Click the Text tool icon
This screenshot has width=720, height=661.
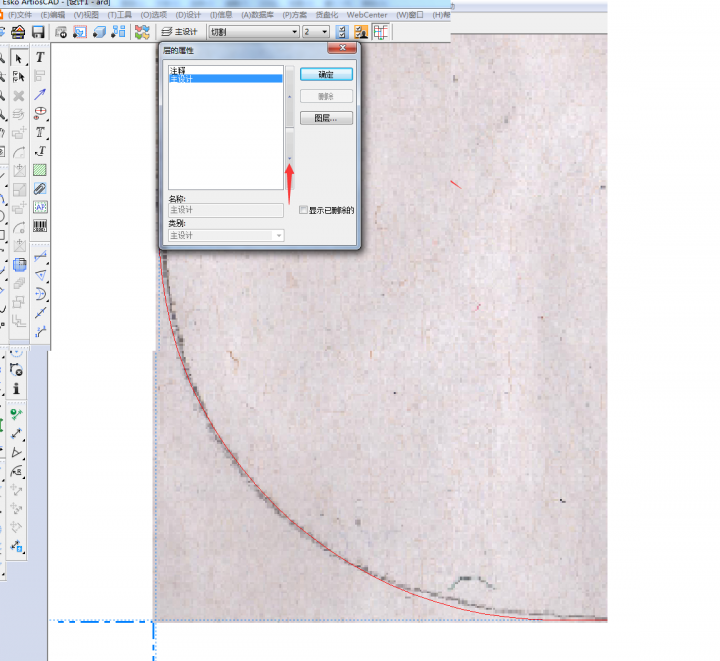click(41, 58)
